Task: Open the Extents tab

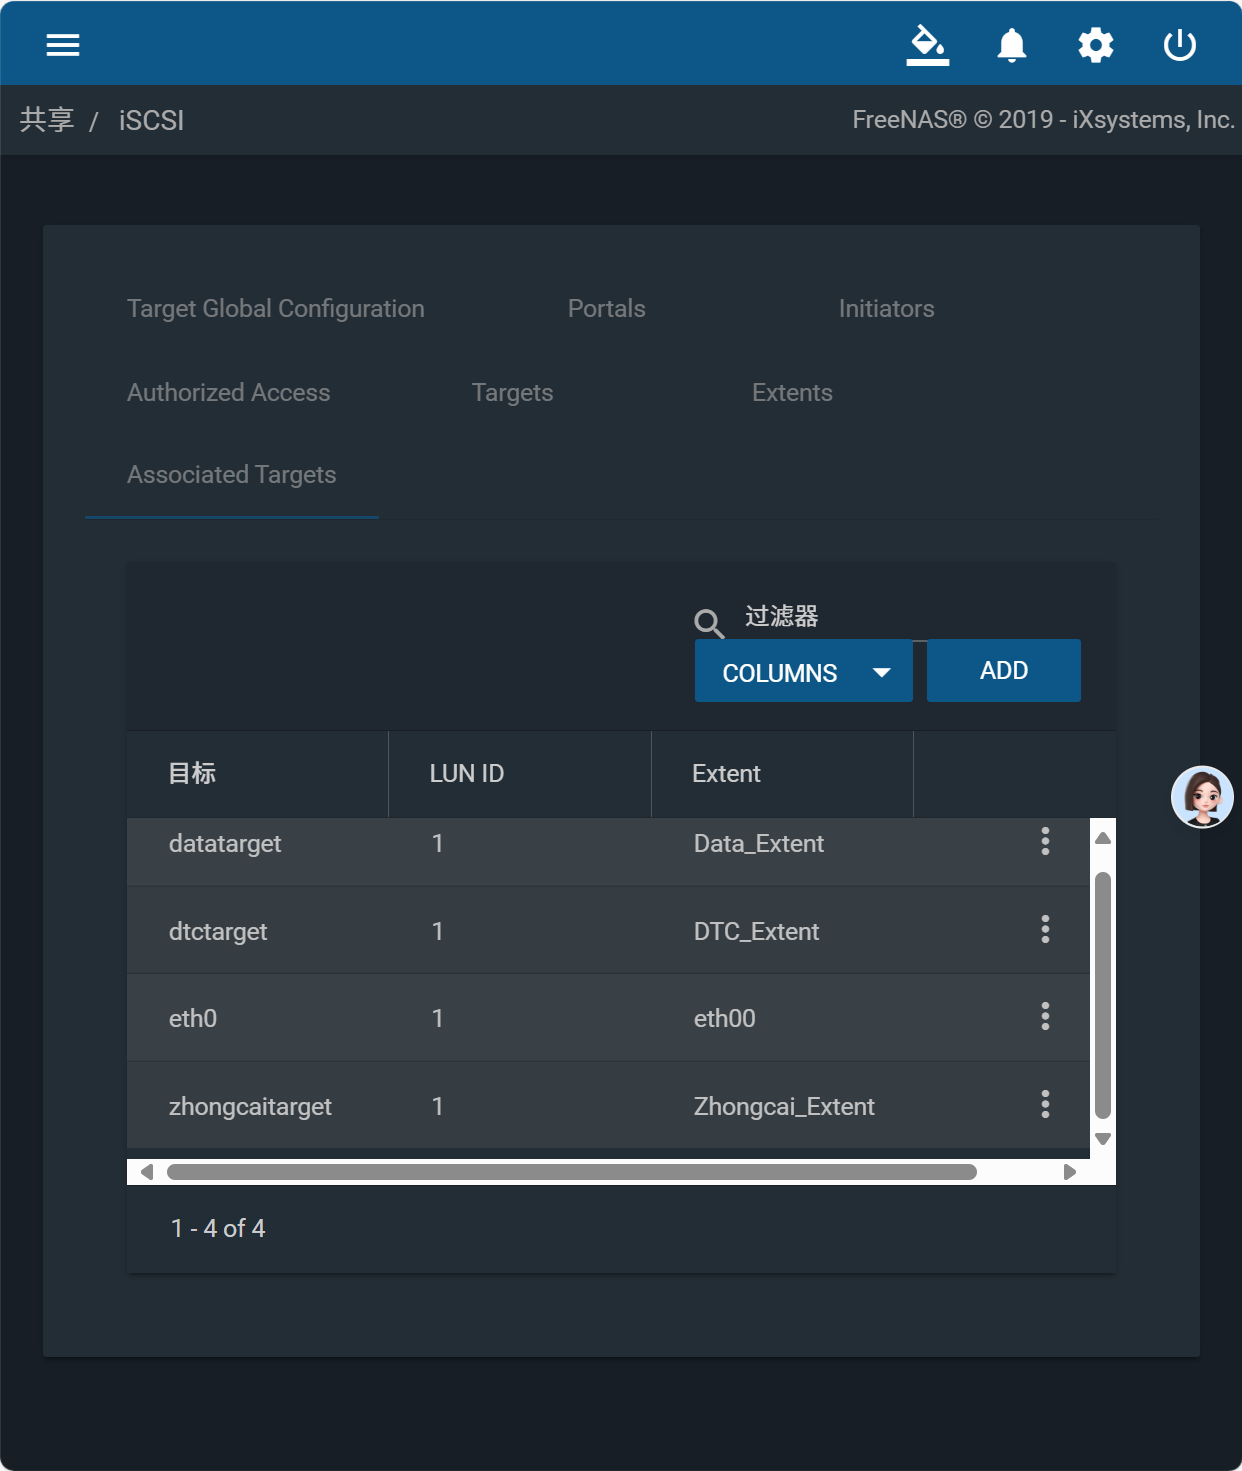Action: pyautogui.click(x=792, y=392)
